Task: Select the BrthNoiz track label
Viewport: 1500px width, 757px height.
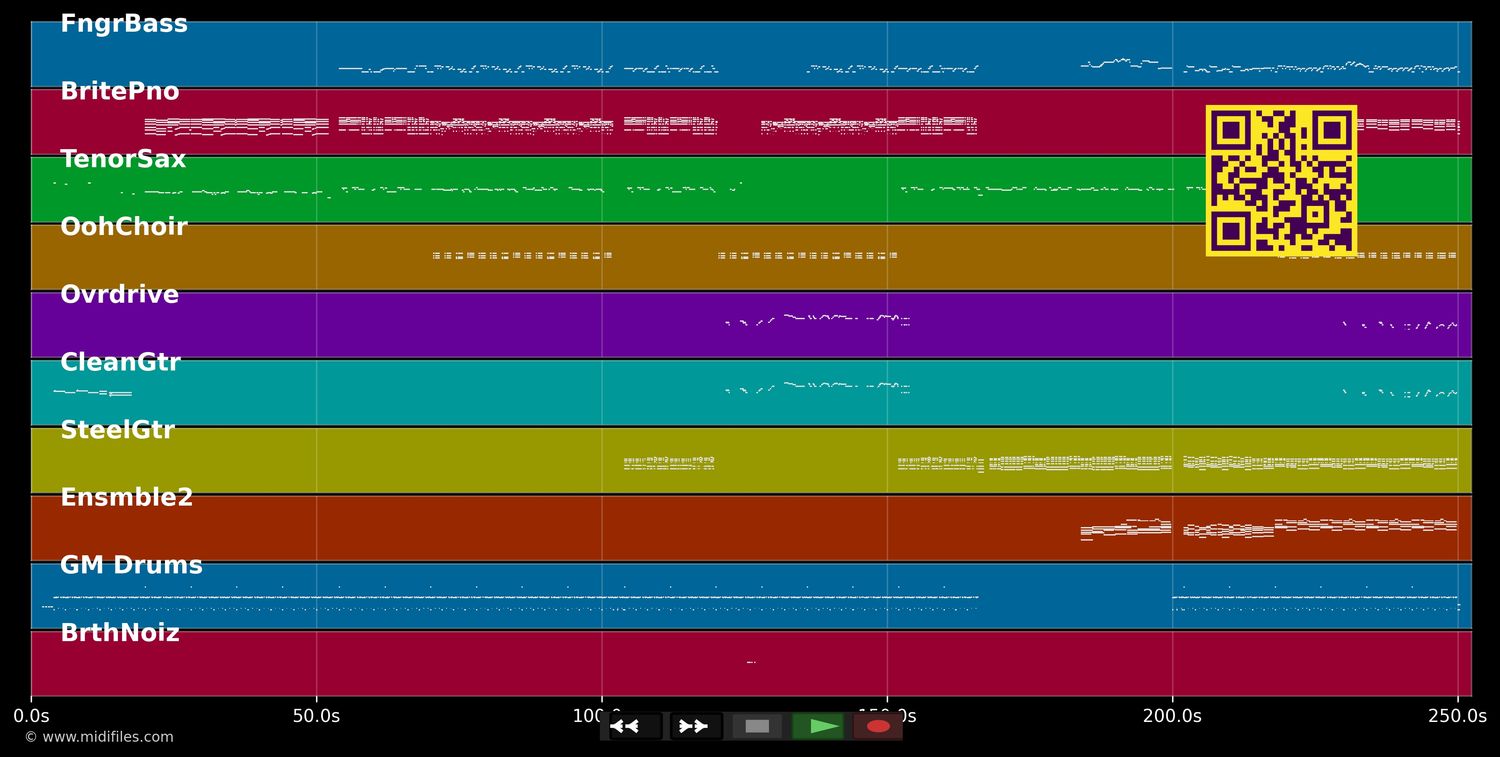Action: (121, 633)
